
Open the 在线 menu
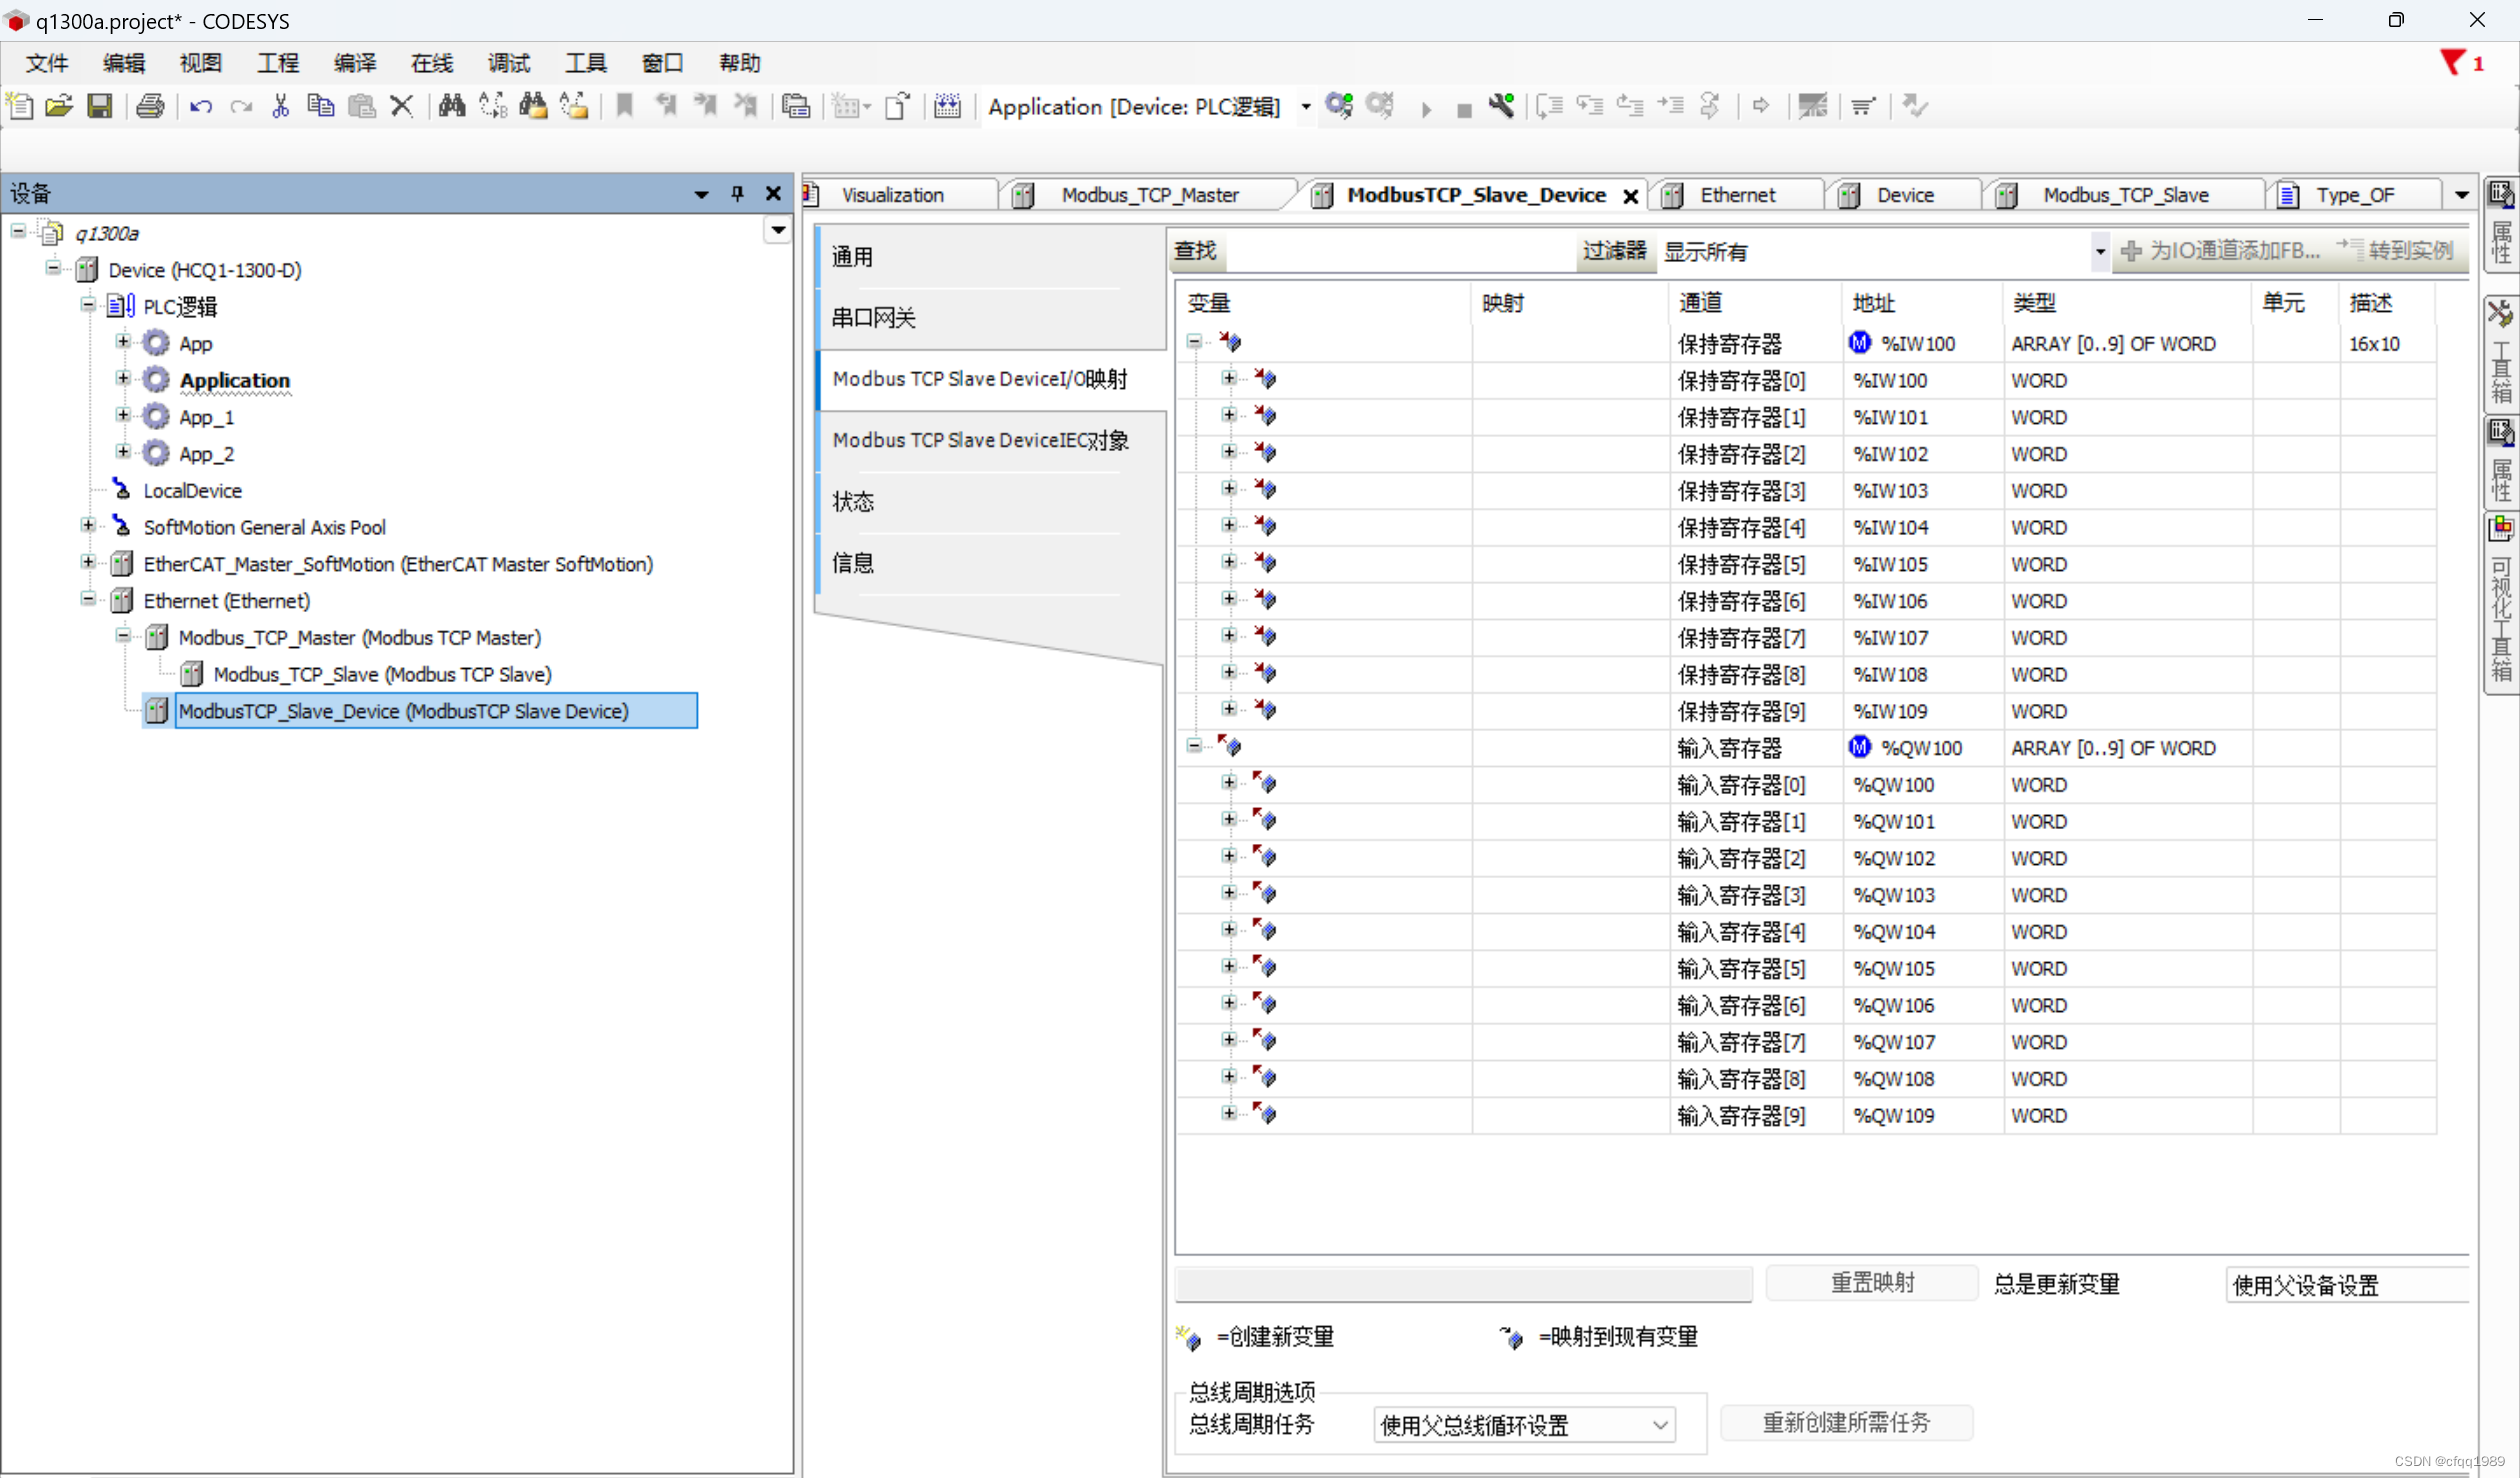pos(432,63)
